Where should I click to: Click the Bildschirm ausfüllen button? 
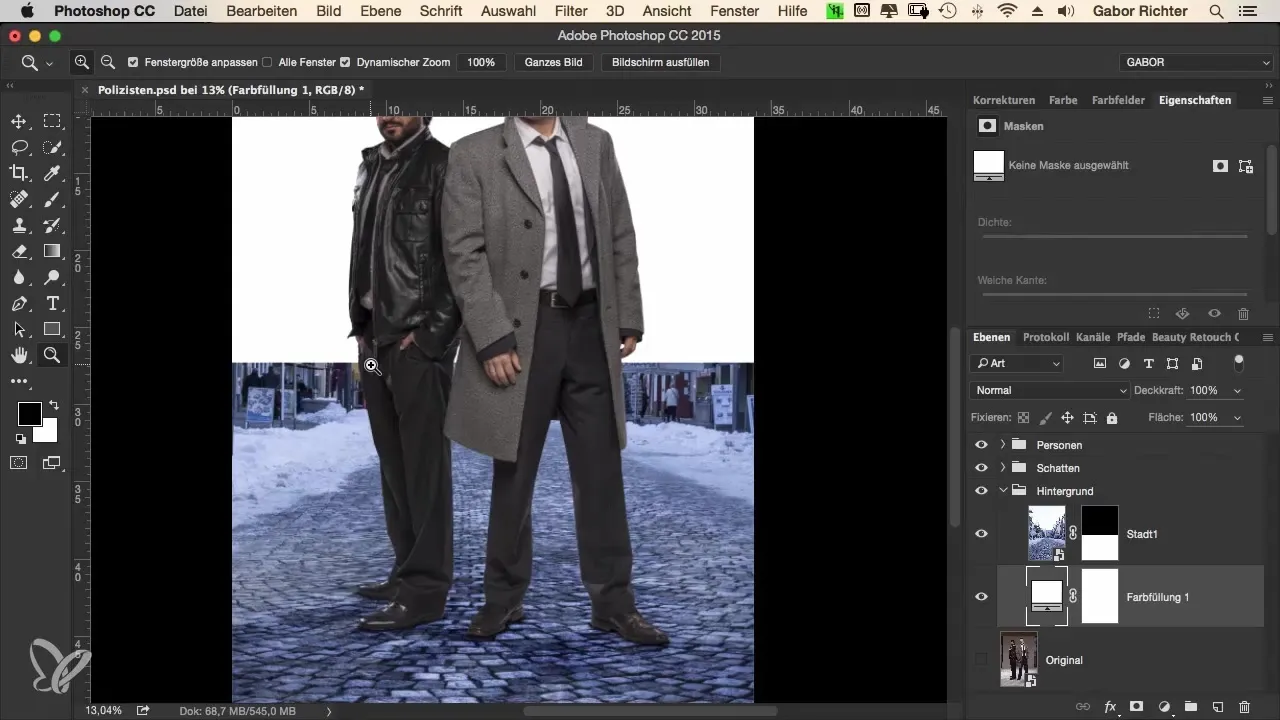tap(661, 62)
